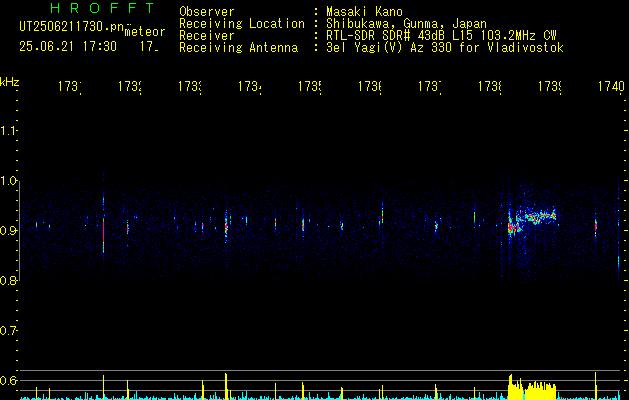629x400 pixels.
Task: Click the 0.9 kHz frequency label
Action: click(x=8, y=231)
